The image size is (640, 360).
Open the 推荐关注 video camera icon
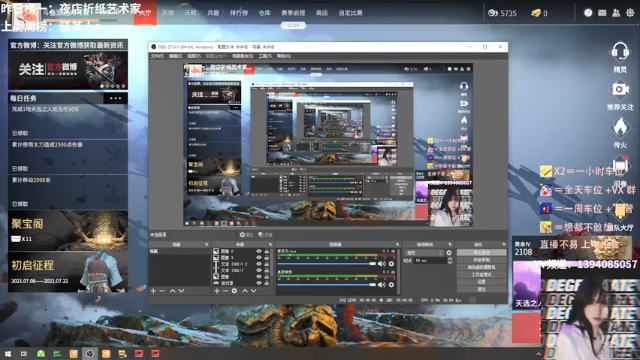(x=620, y=89)
